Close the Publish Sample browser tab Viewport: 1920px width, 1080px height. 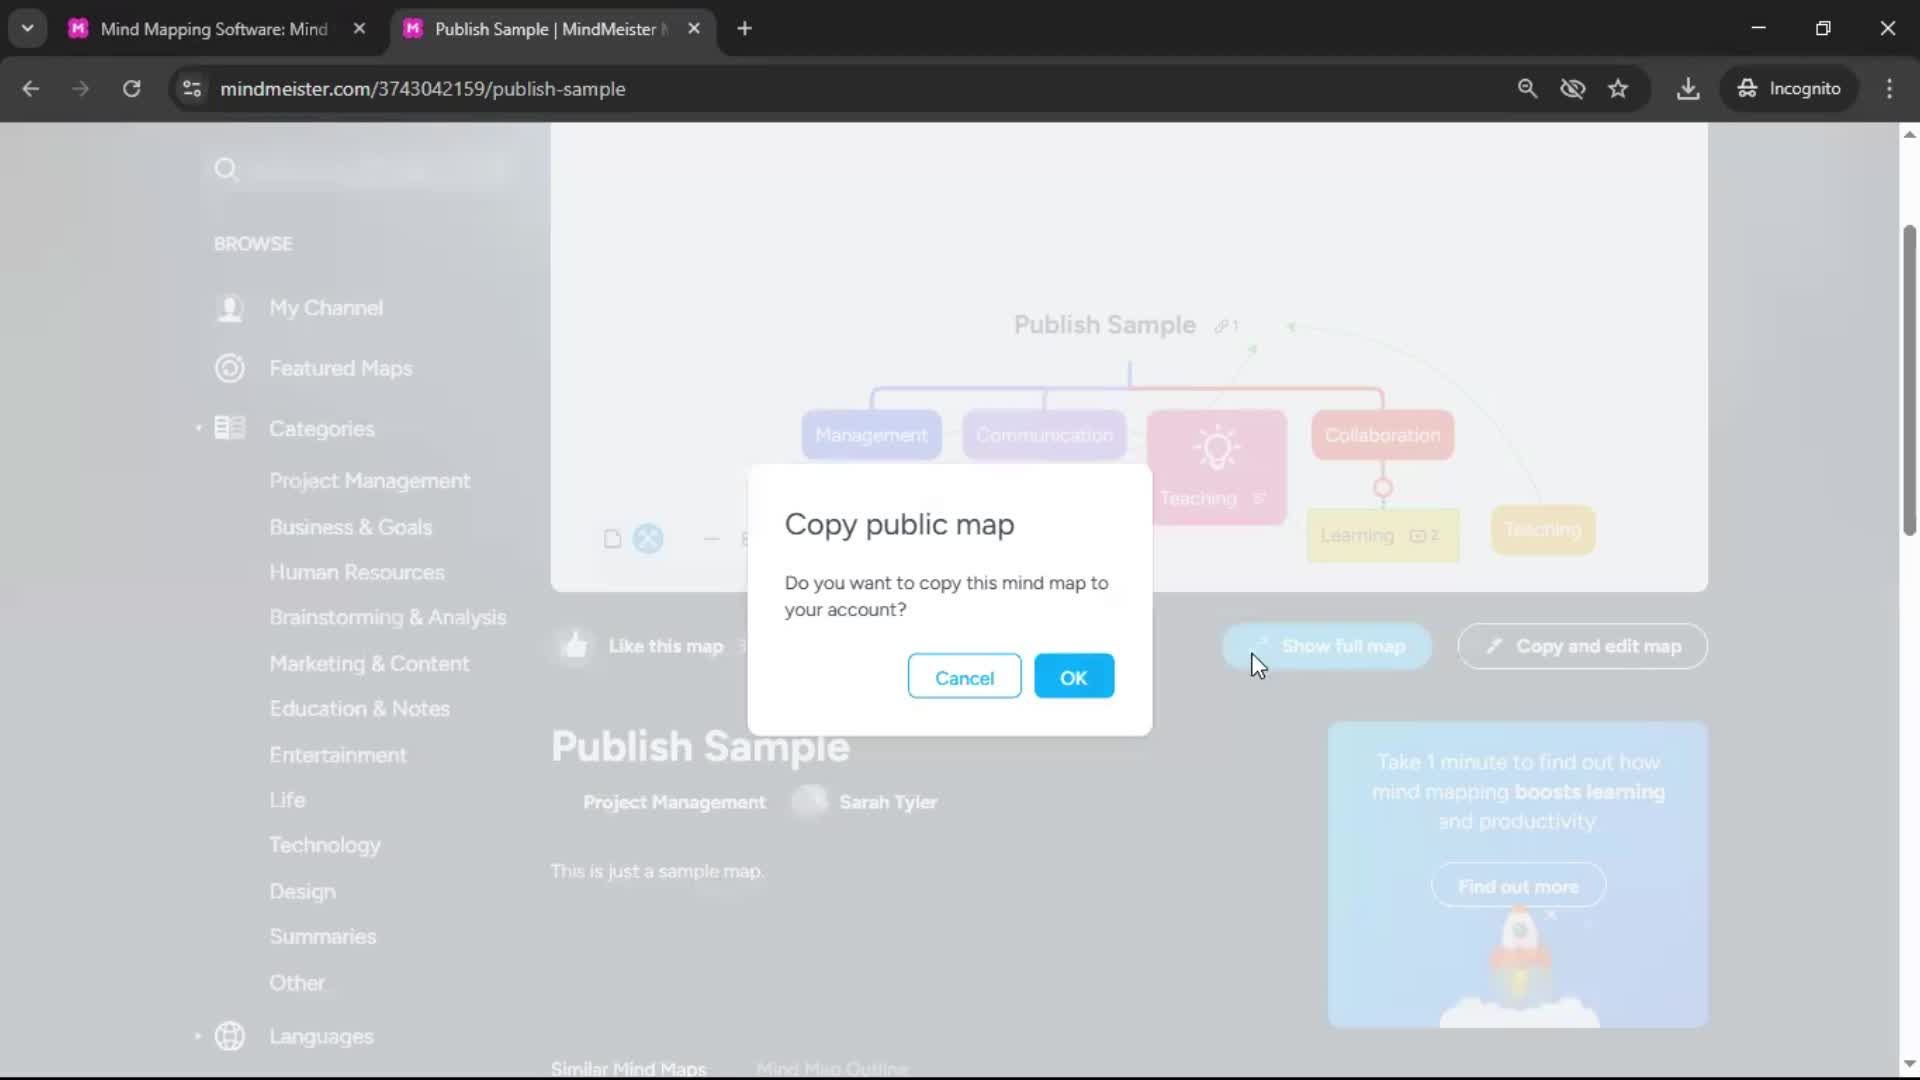[694, 29]
